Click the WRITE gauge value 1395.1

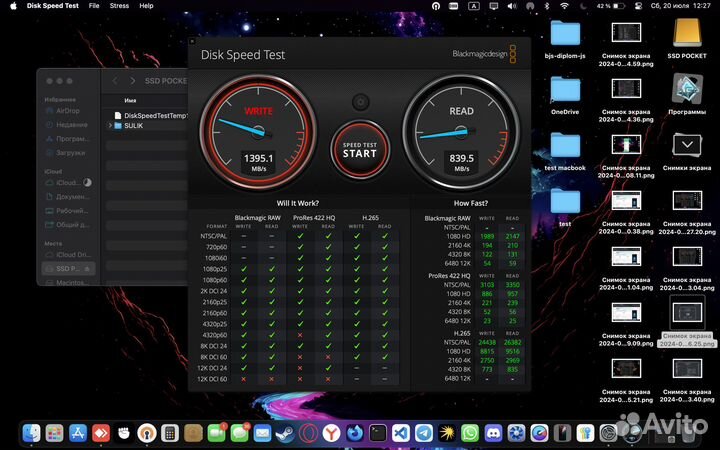(259, 158)
